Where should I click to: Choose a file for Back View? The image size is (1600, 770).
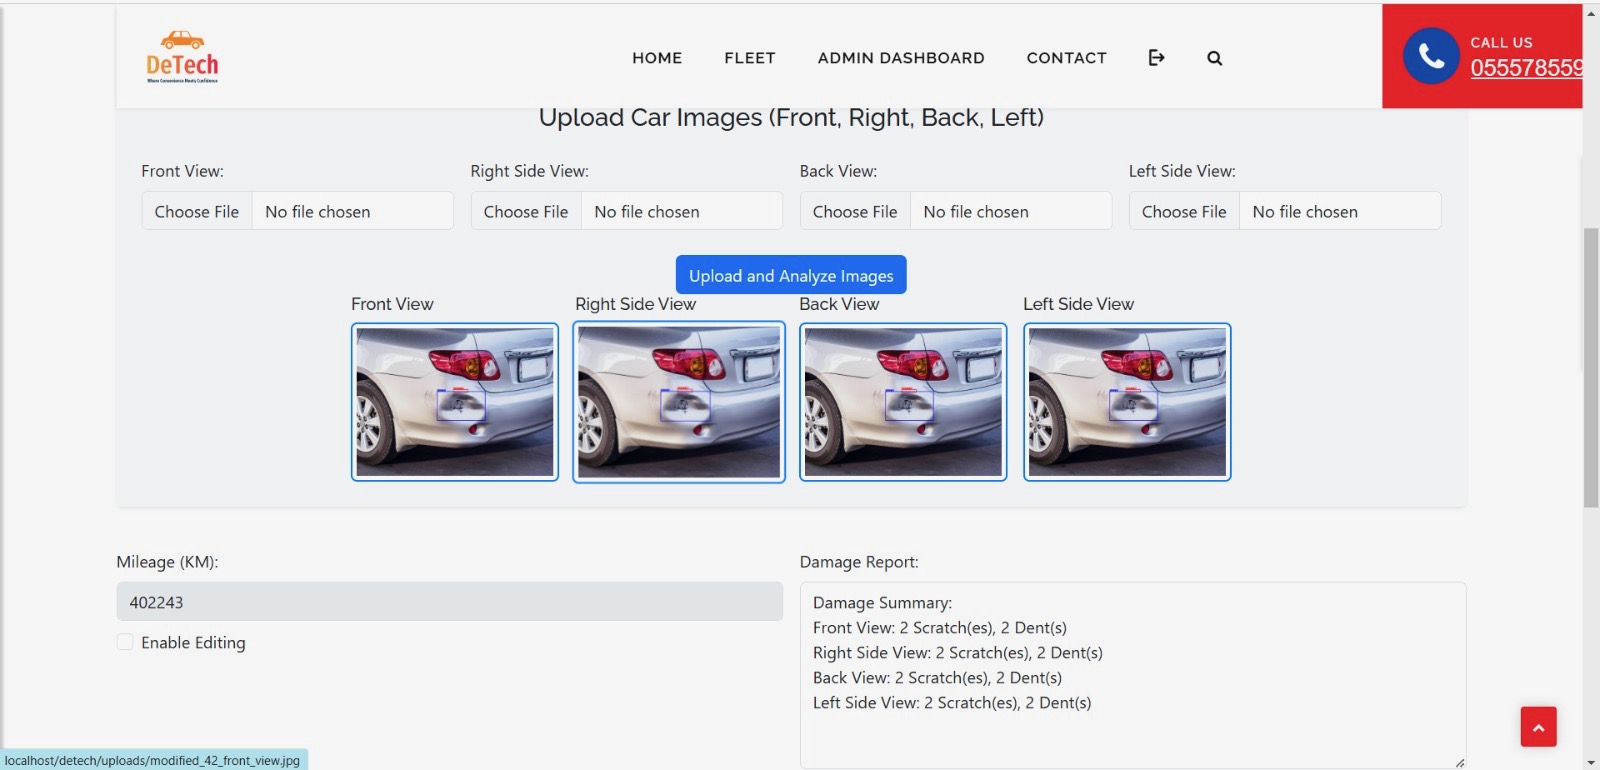click(x=855, y=212)
